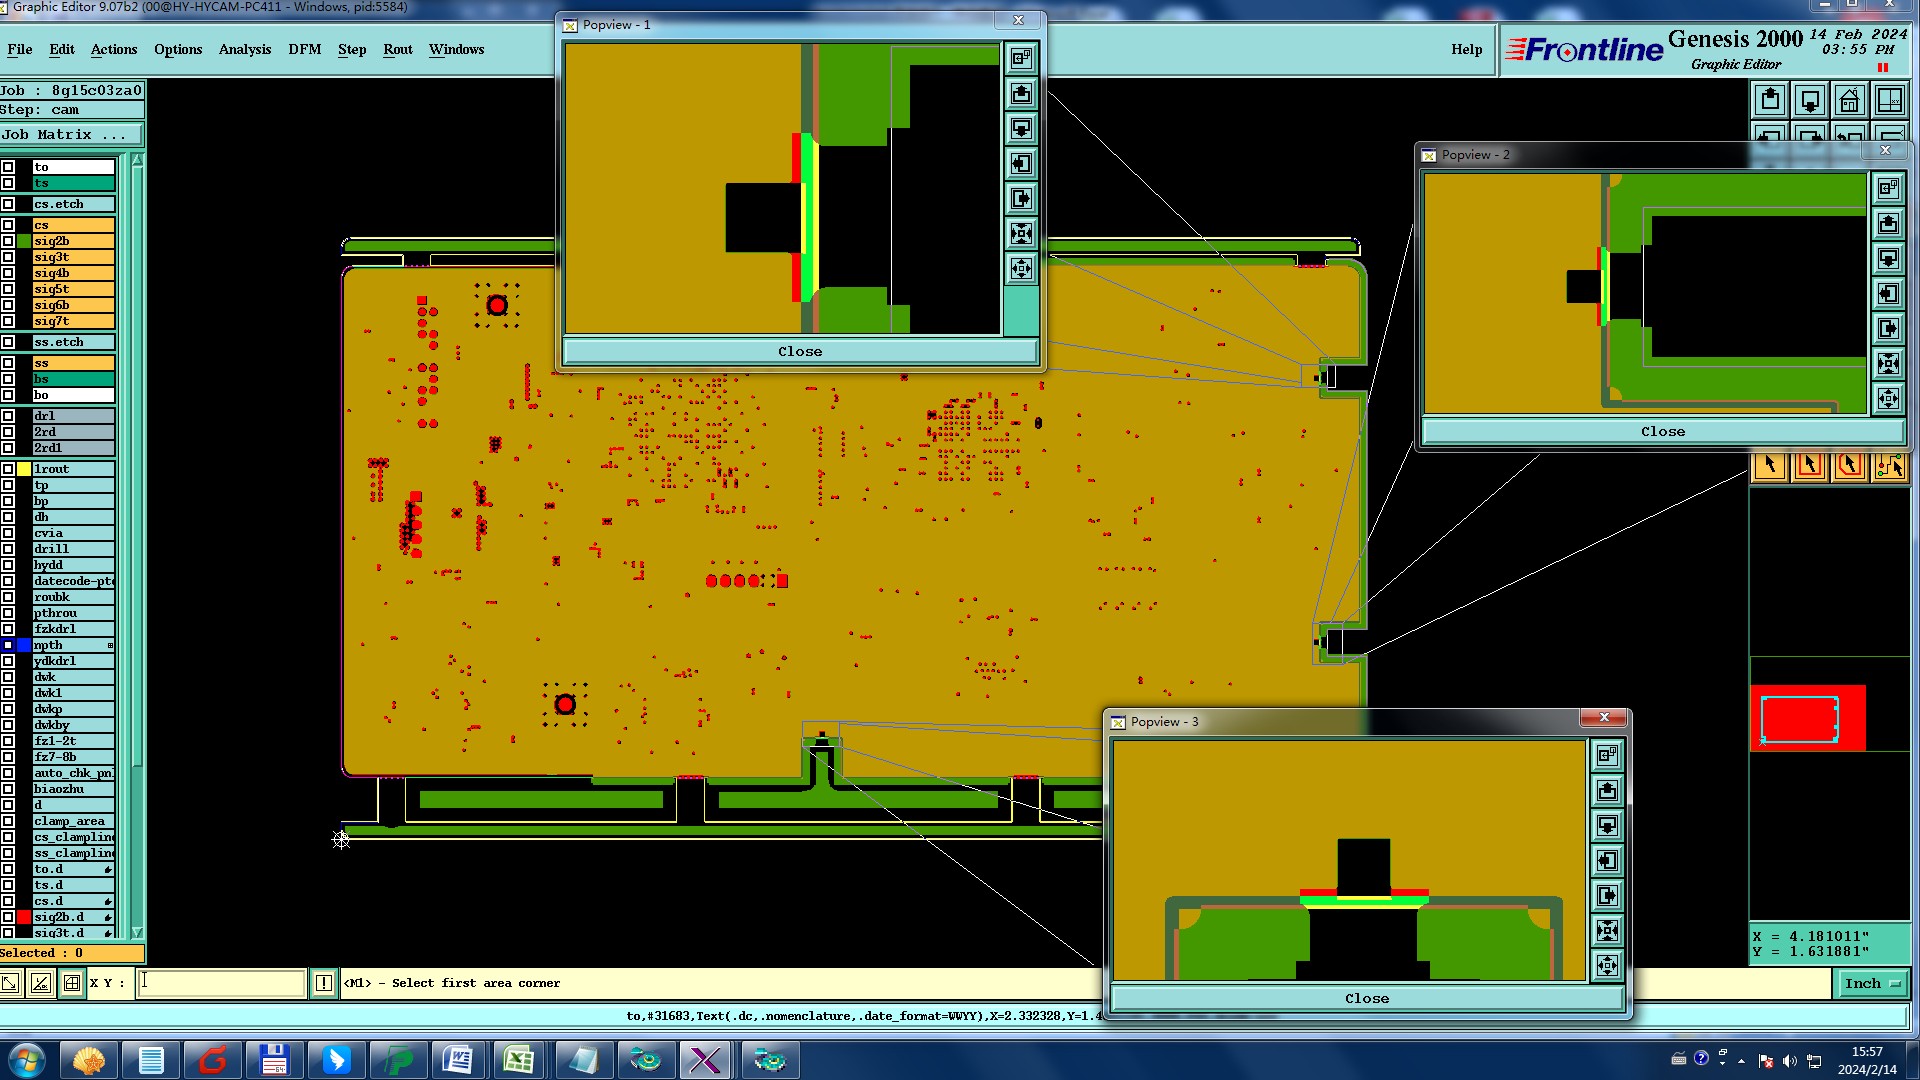Open Microsoft Word from the taskbar
Viewport: 1920px width, 1080px height.
(x=457, y=1059)
